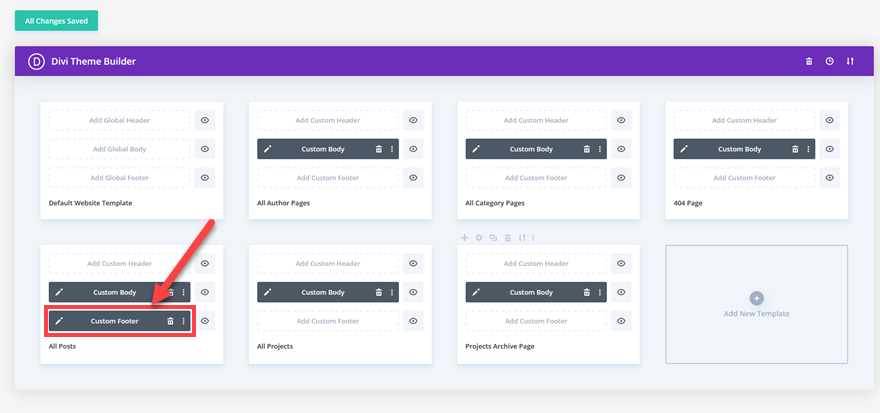Edit All Posts Custom Footer with pencil
Viewport: 880px width, 413px height.
tap(59, 321)
